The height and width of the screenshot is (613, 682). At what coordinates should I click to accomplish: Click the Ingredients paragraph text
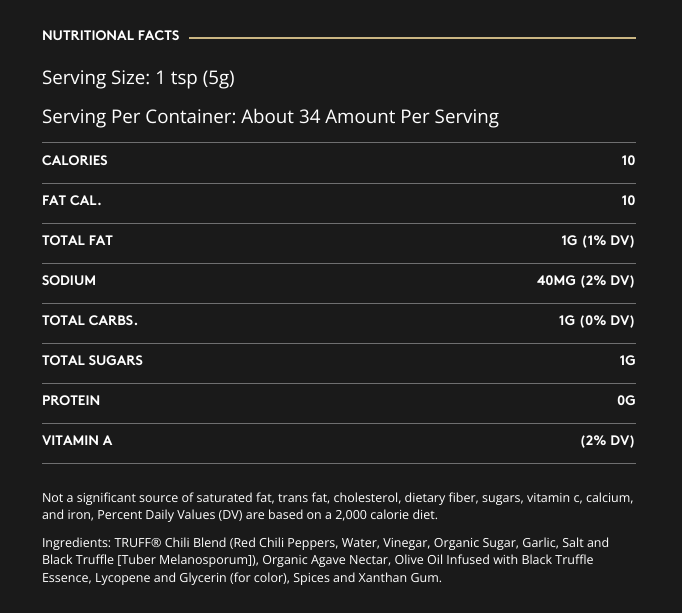point(325,560)
